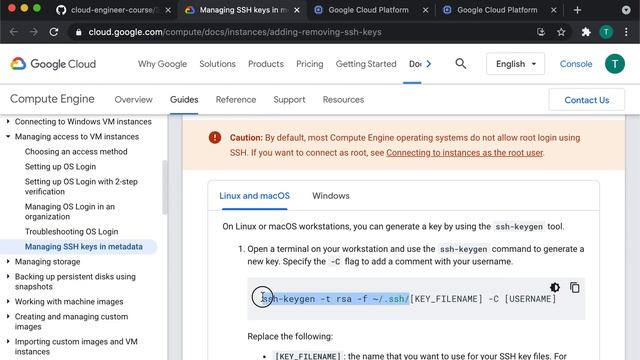Click the Compute Engine heading
This screenshot has width=640, height=360.
pos(52,99)
